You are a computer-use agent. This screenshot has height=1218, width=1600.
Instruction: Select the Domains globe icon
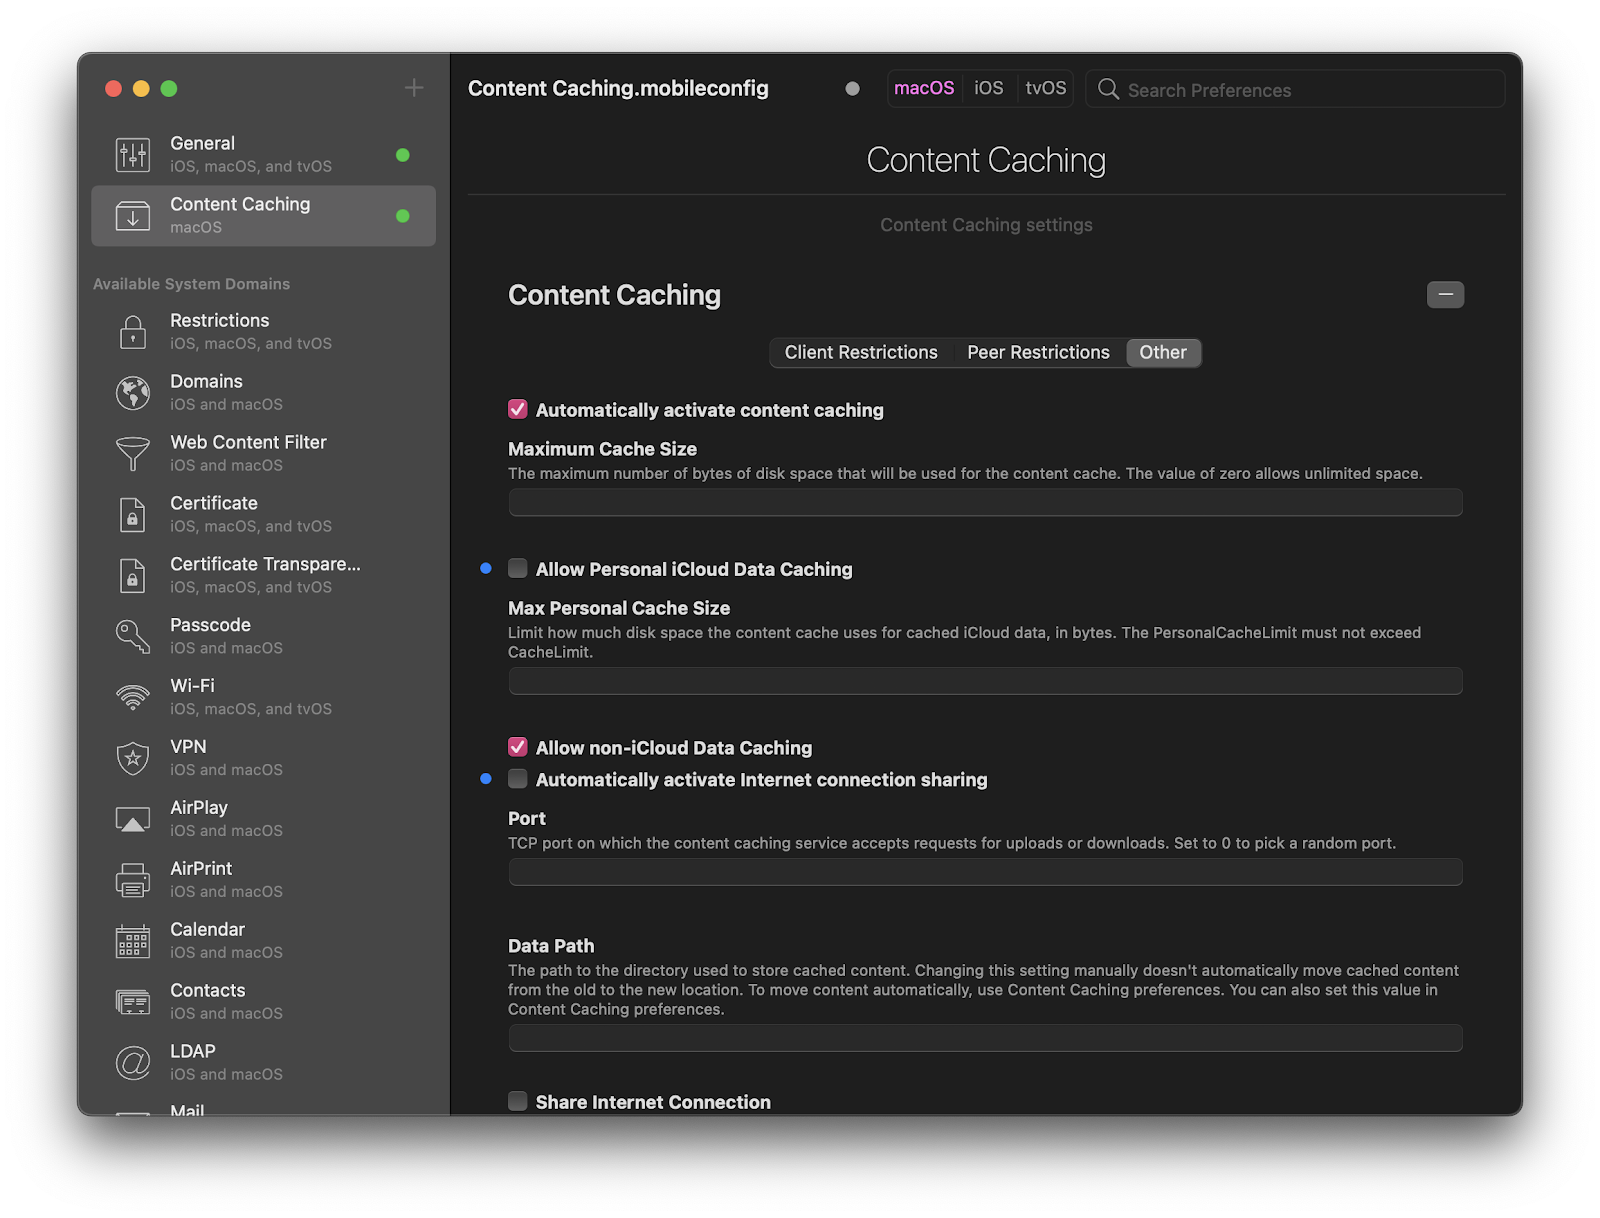tap(132, 392)
